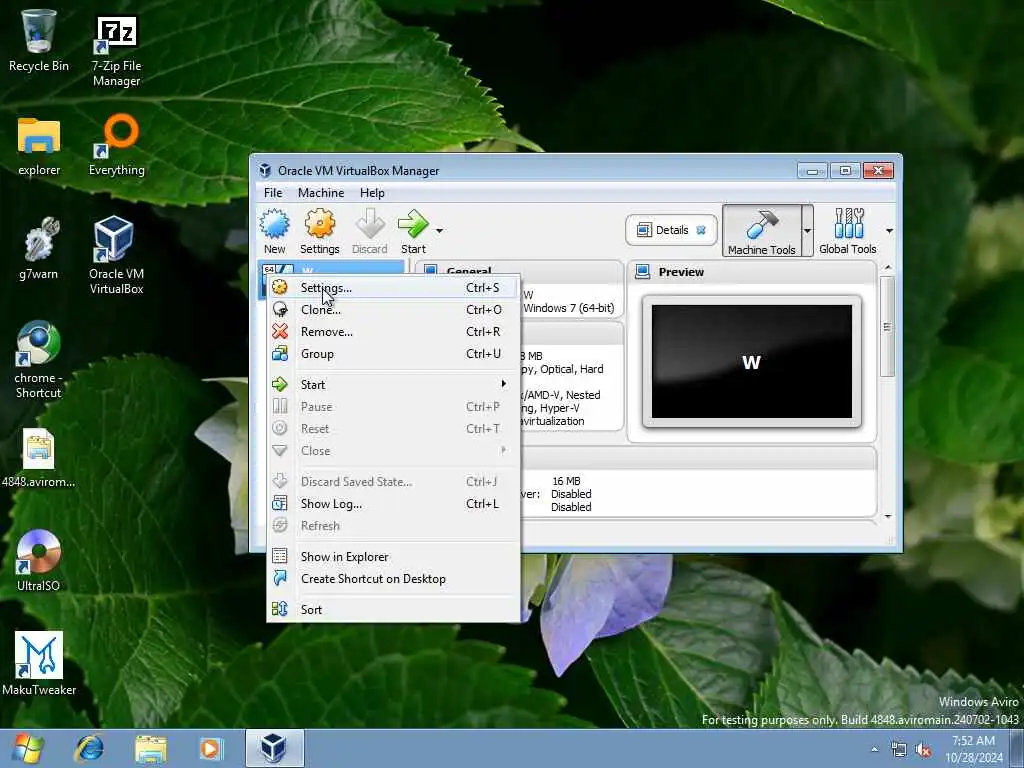Image resolution: width=1024 pixels, height=768 pixels.
Task: Open the Windows Start button
Action: coord(27,748)
